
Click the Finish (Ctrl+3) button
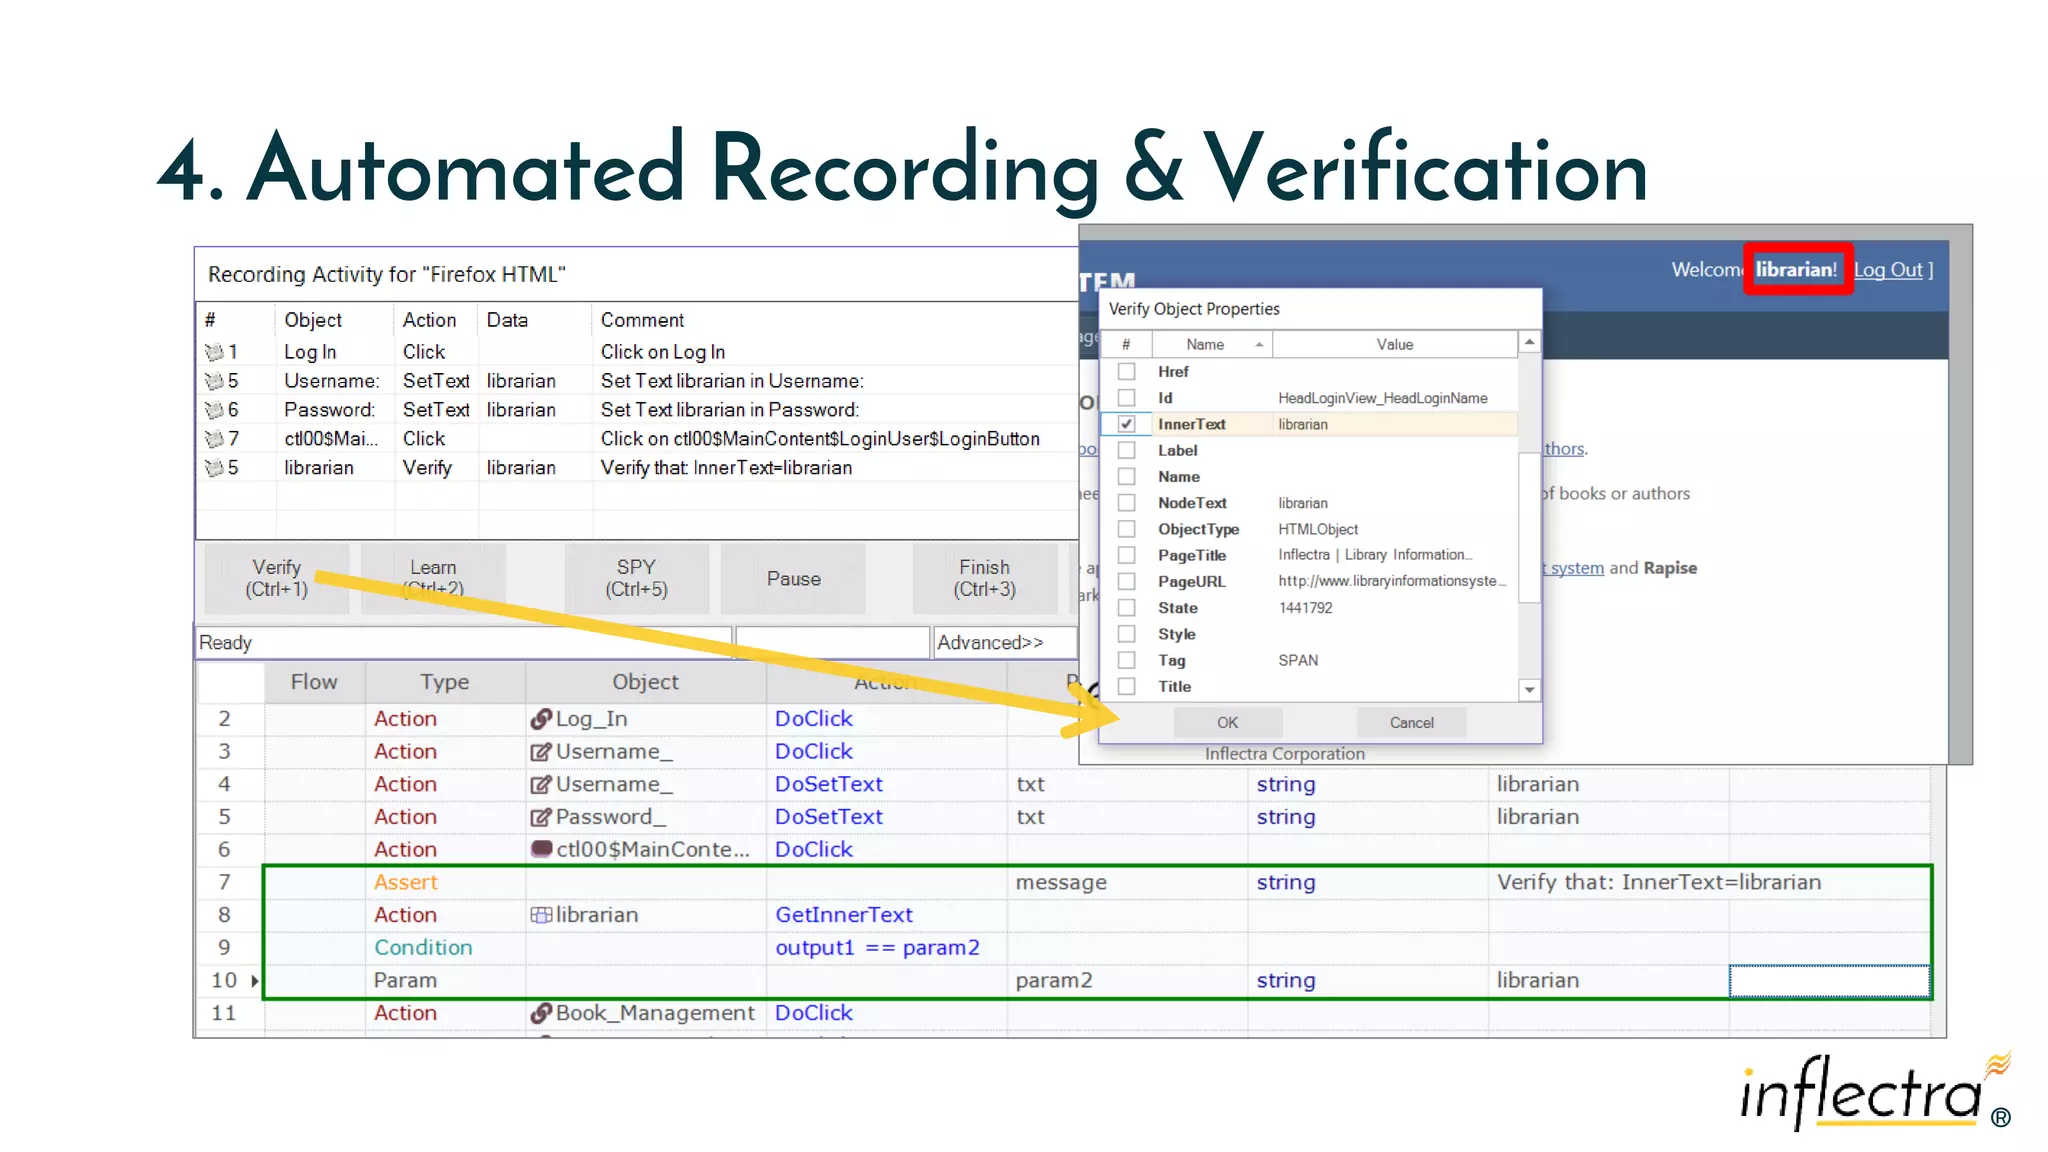(x=985, y=579)
